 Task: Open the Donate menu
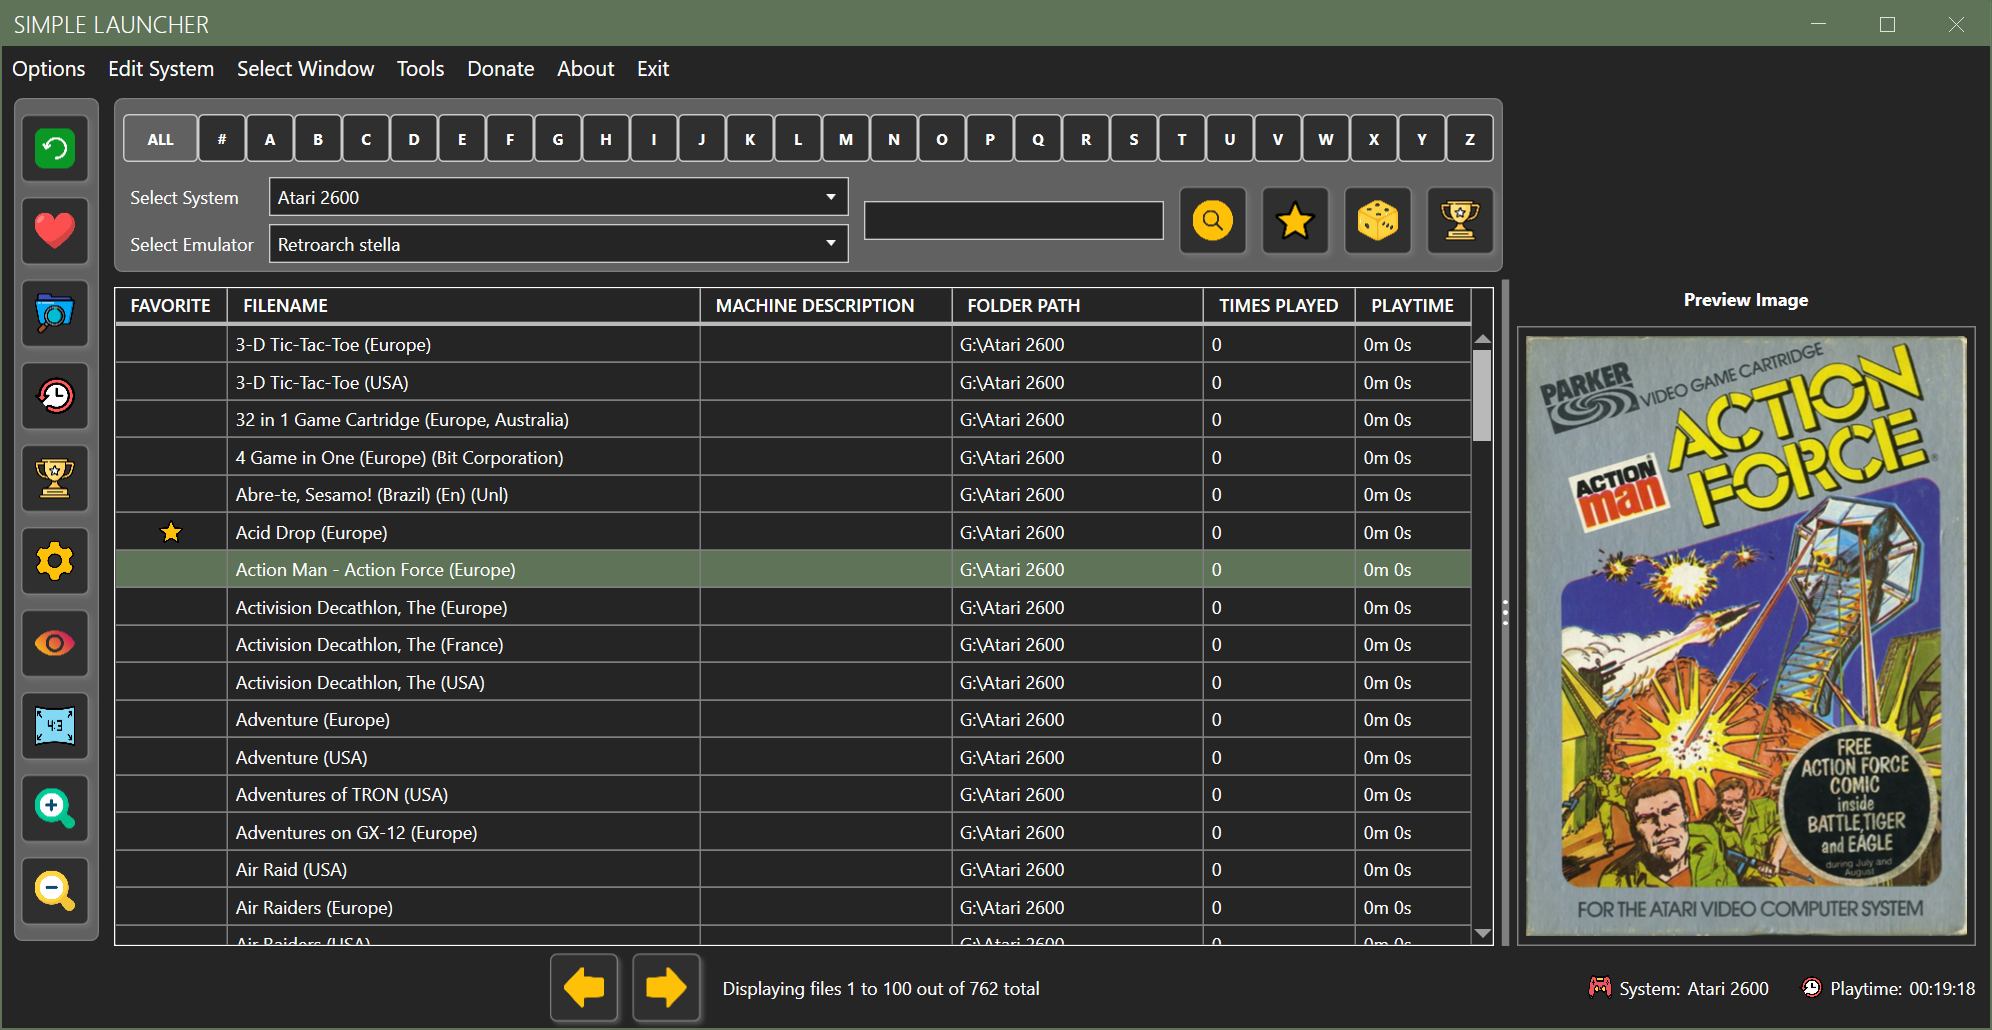coord(501,69)
